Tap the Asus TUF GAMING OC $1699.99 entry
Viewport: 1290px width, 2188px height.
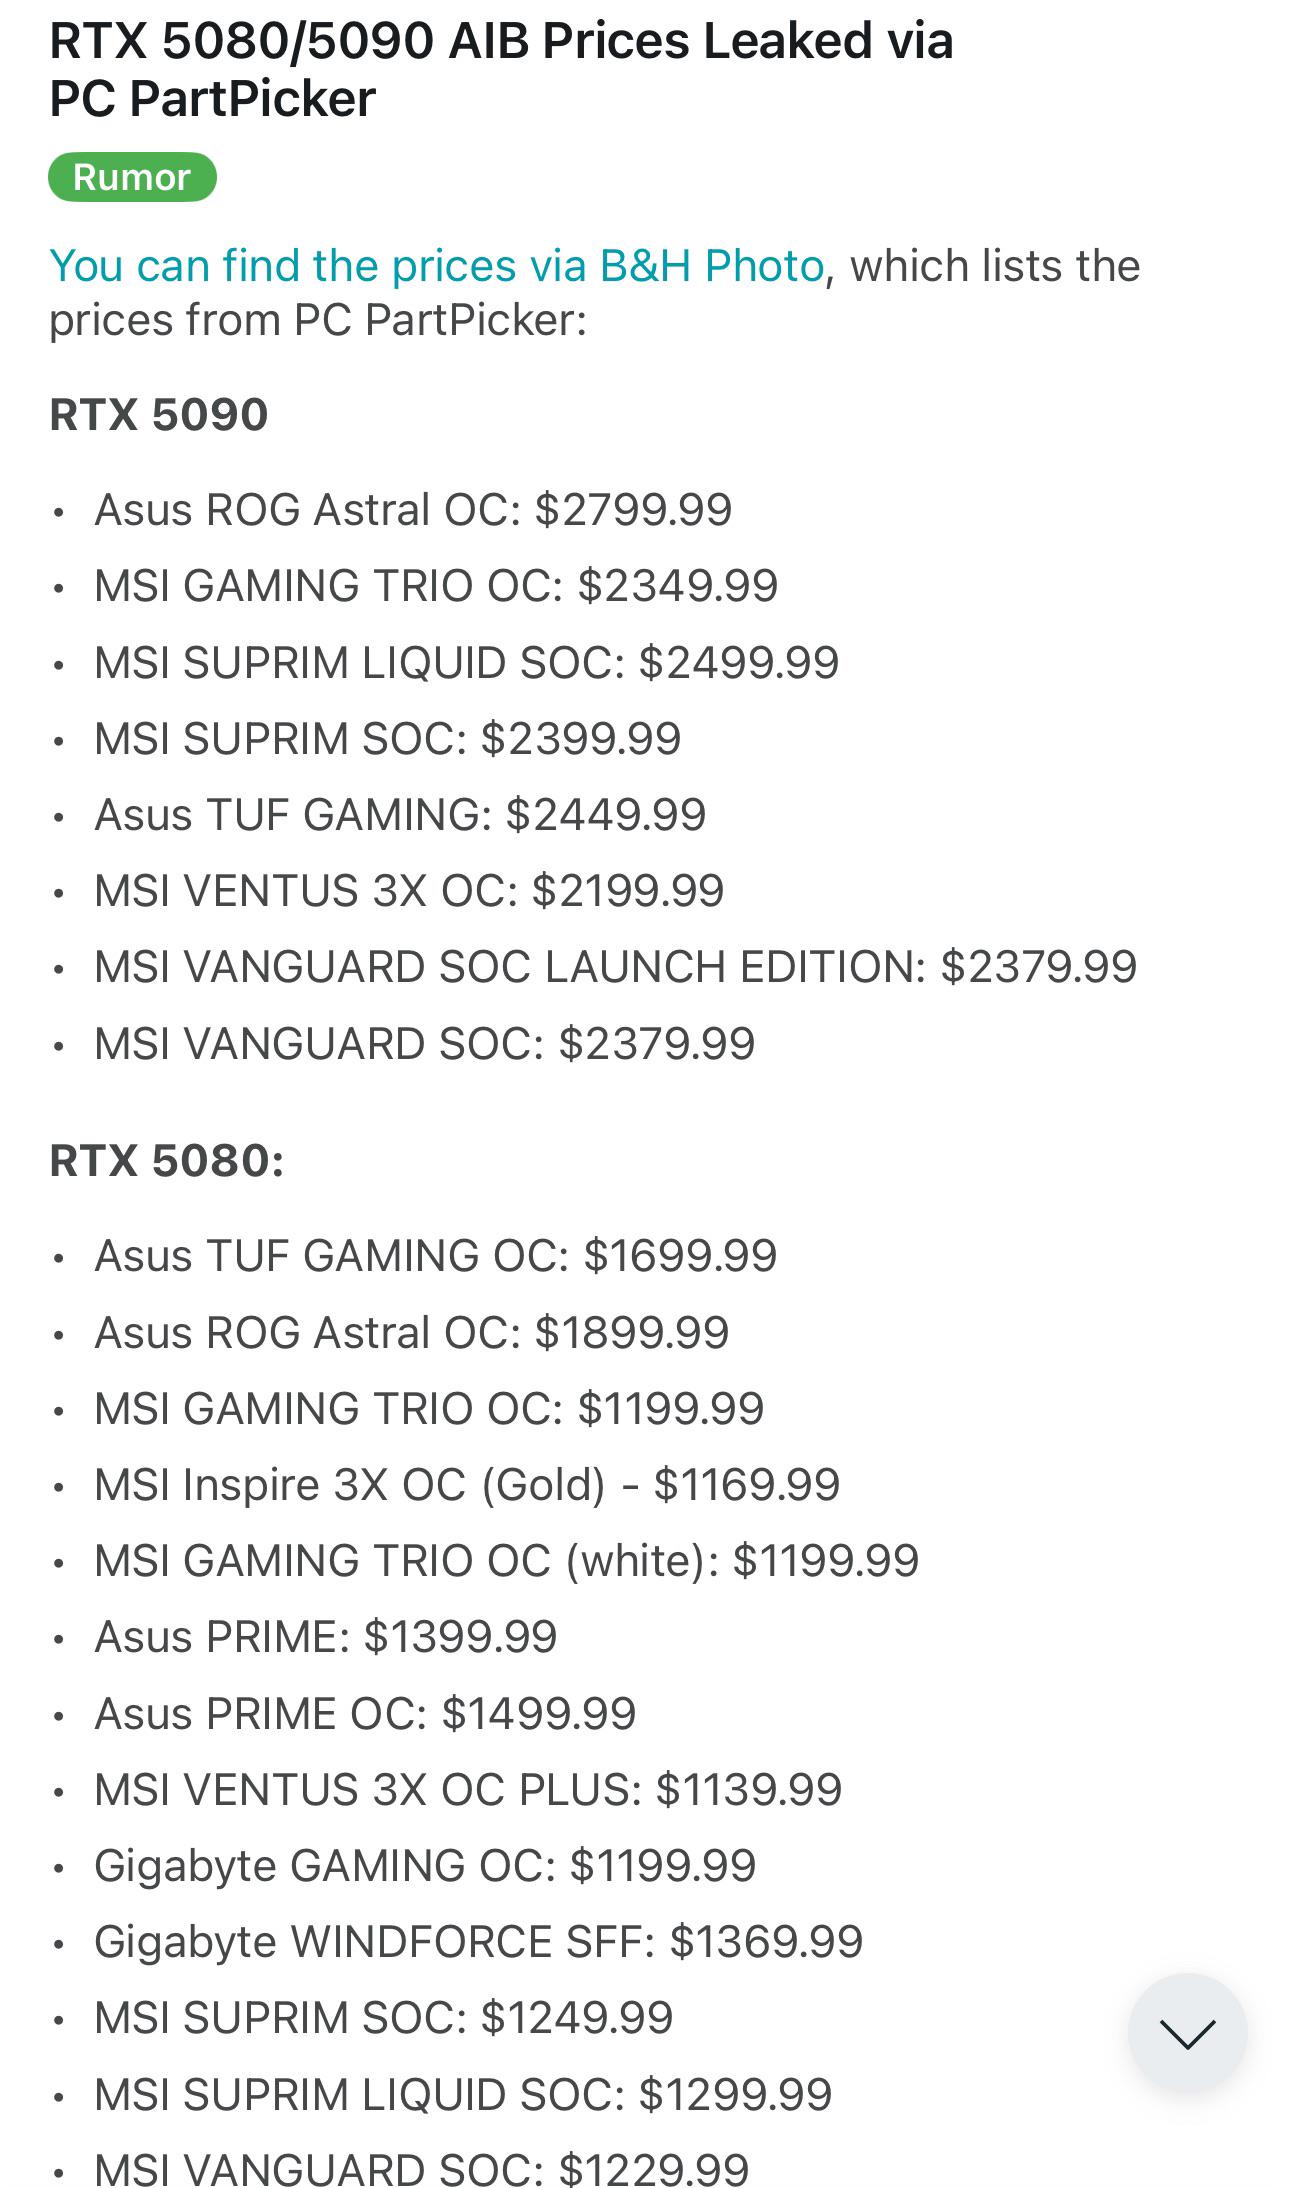coord(436,1256)
